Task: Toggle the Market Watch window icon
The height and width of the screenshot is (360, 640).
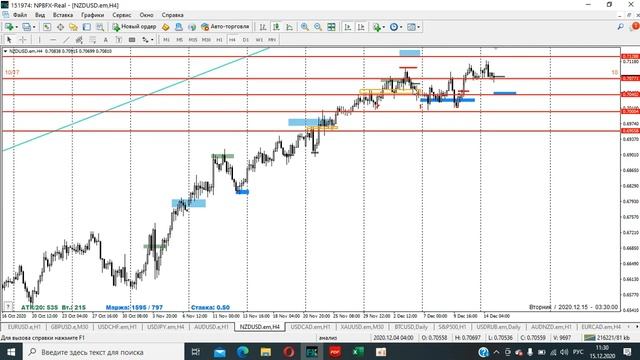Action: (47, 27)
